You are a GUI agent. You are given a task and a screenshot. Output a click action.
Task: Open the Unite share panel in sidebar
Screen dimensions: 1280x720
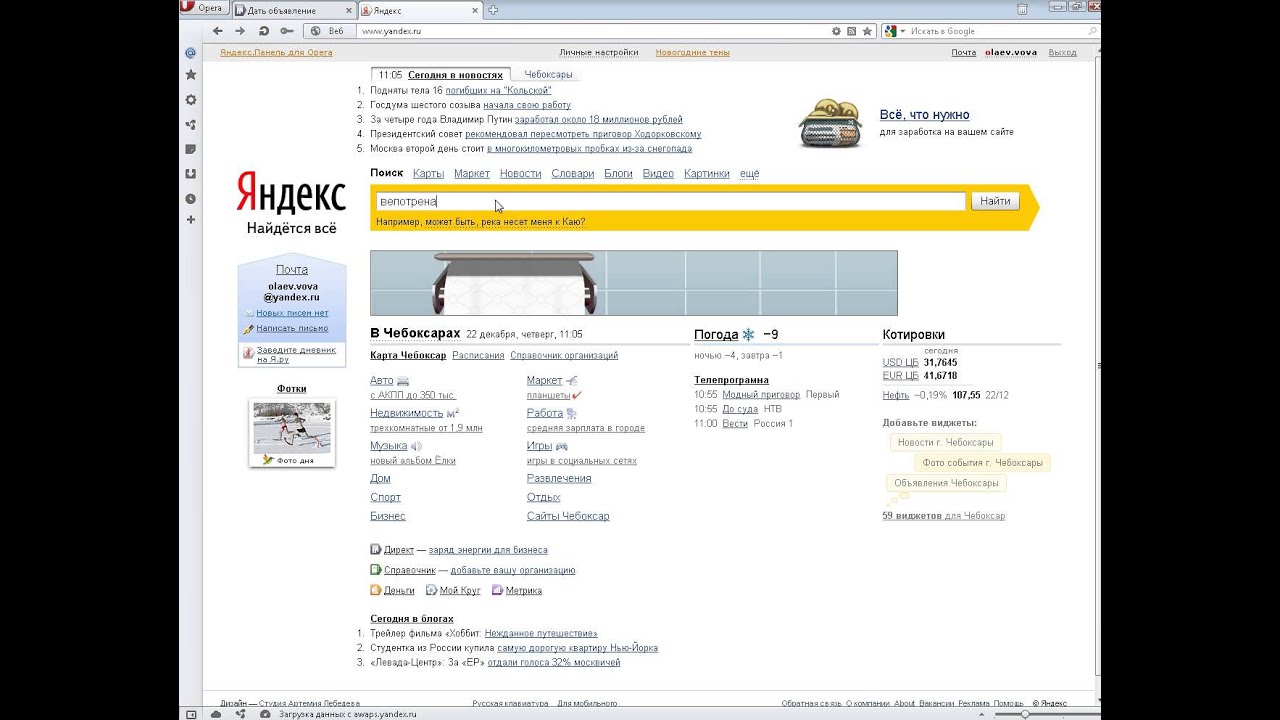[190, 125]
